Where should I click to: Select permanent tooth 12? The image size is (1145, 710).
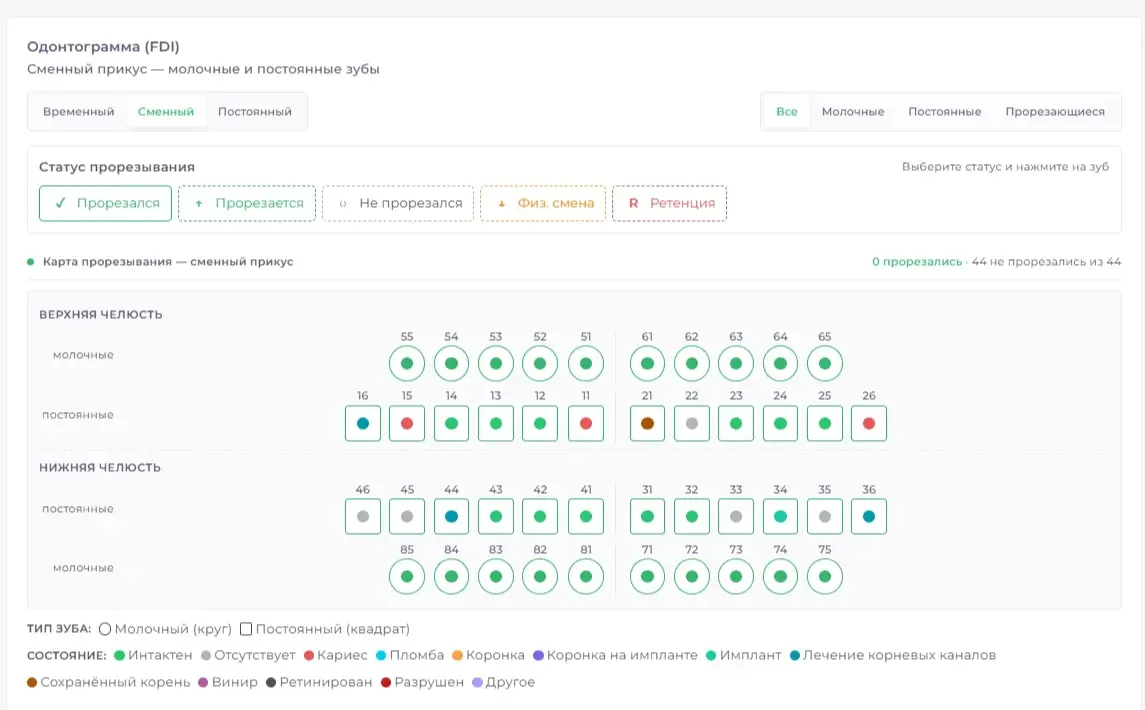click(x=540, y=424)
